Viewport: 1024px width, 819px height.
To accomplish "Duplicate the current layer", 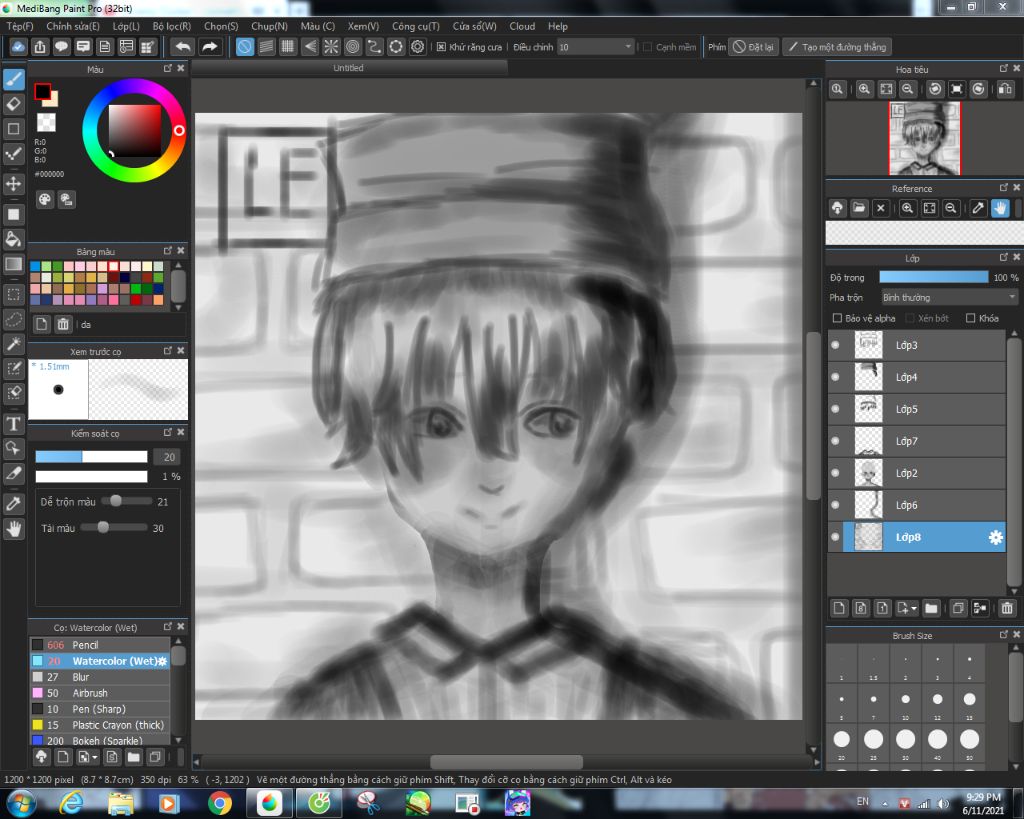I will point(958,608).
